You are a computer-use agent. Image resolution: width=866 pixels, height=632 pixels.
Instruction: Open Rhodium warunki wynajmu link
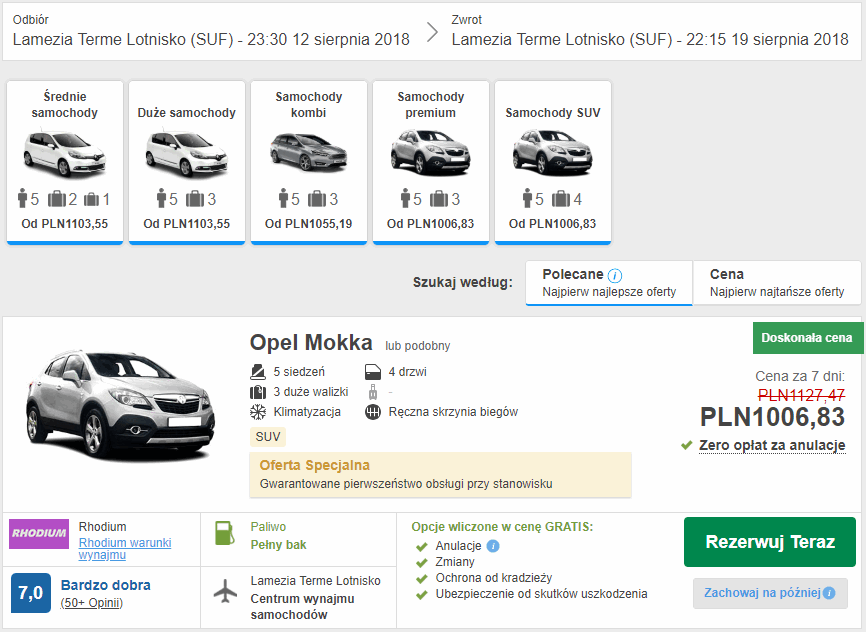[125, 548]
